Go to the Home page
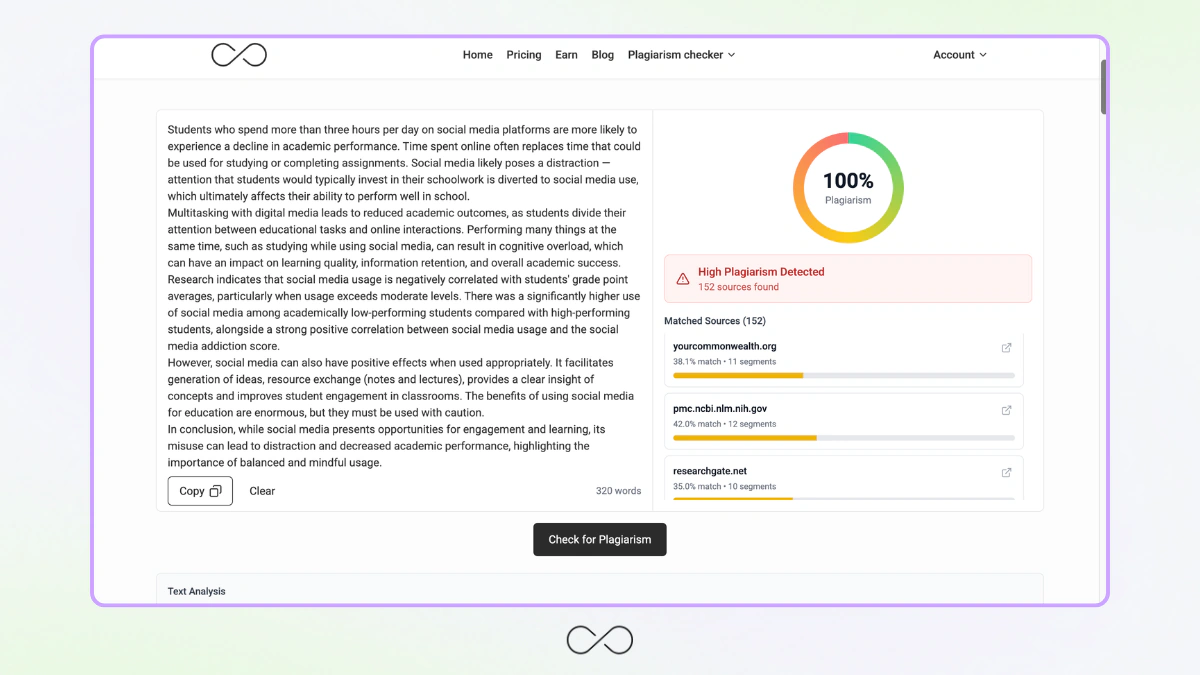Image resolution: width=1200 pixels, height=675 pixels. pyautogui.click(x=477, y=55)
